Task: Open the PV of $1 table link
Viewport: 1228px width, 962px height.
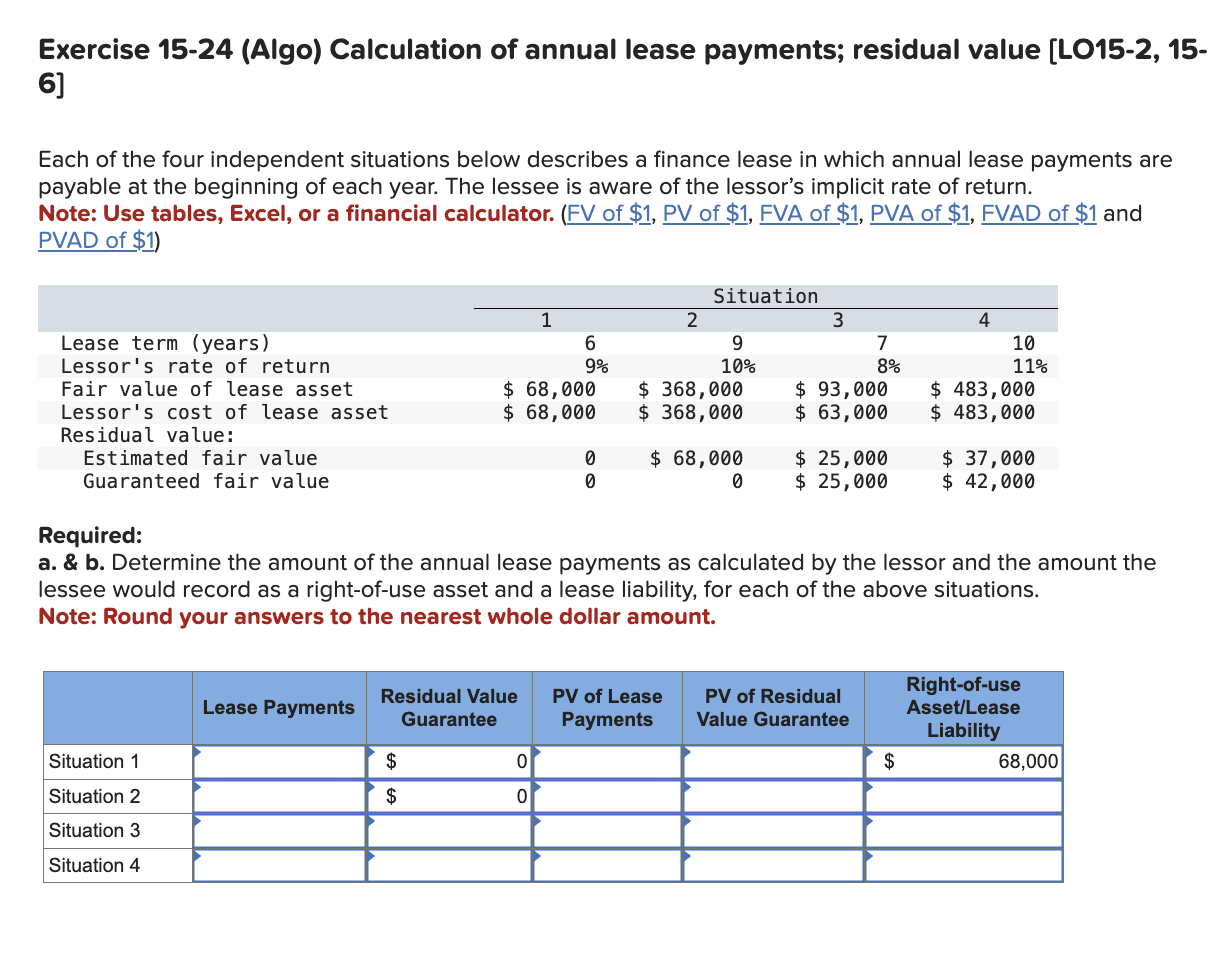Action: (704, 213)
